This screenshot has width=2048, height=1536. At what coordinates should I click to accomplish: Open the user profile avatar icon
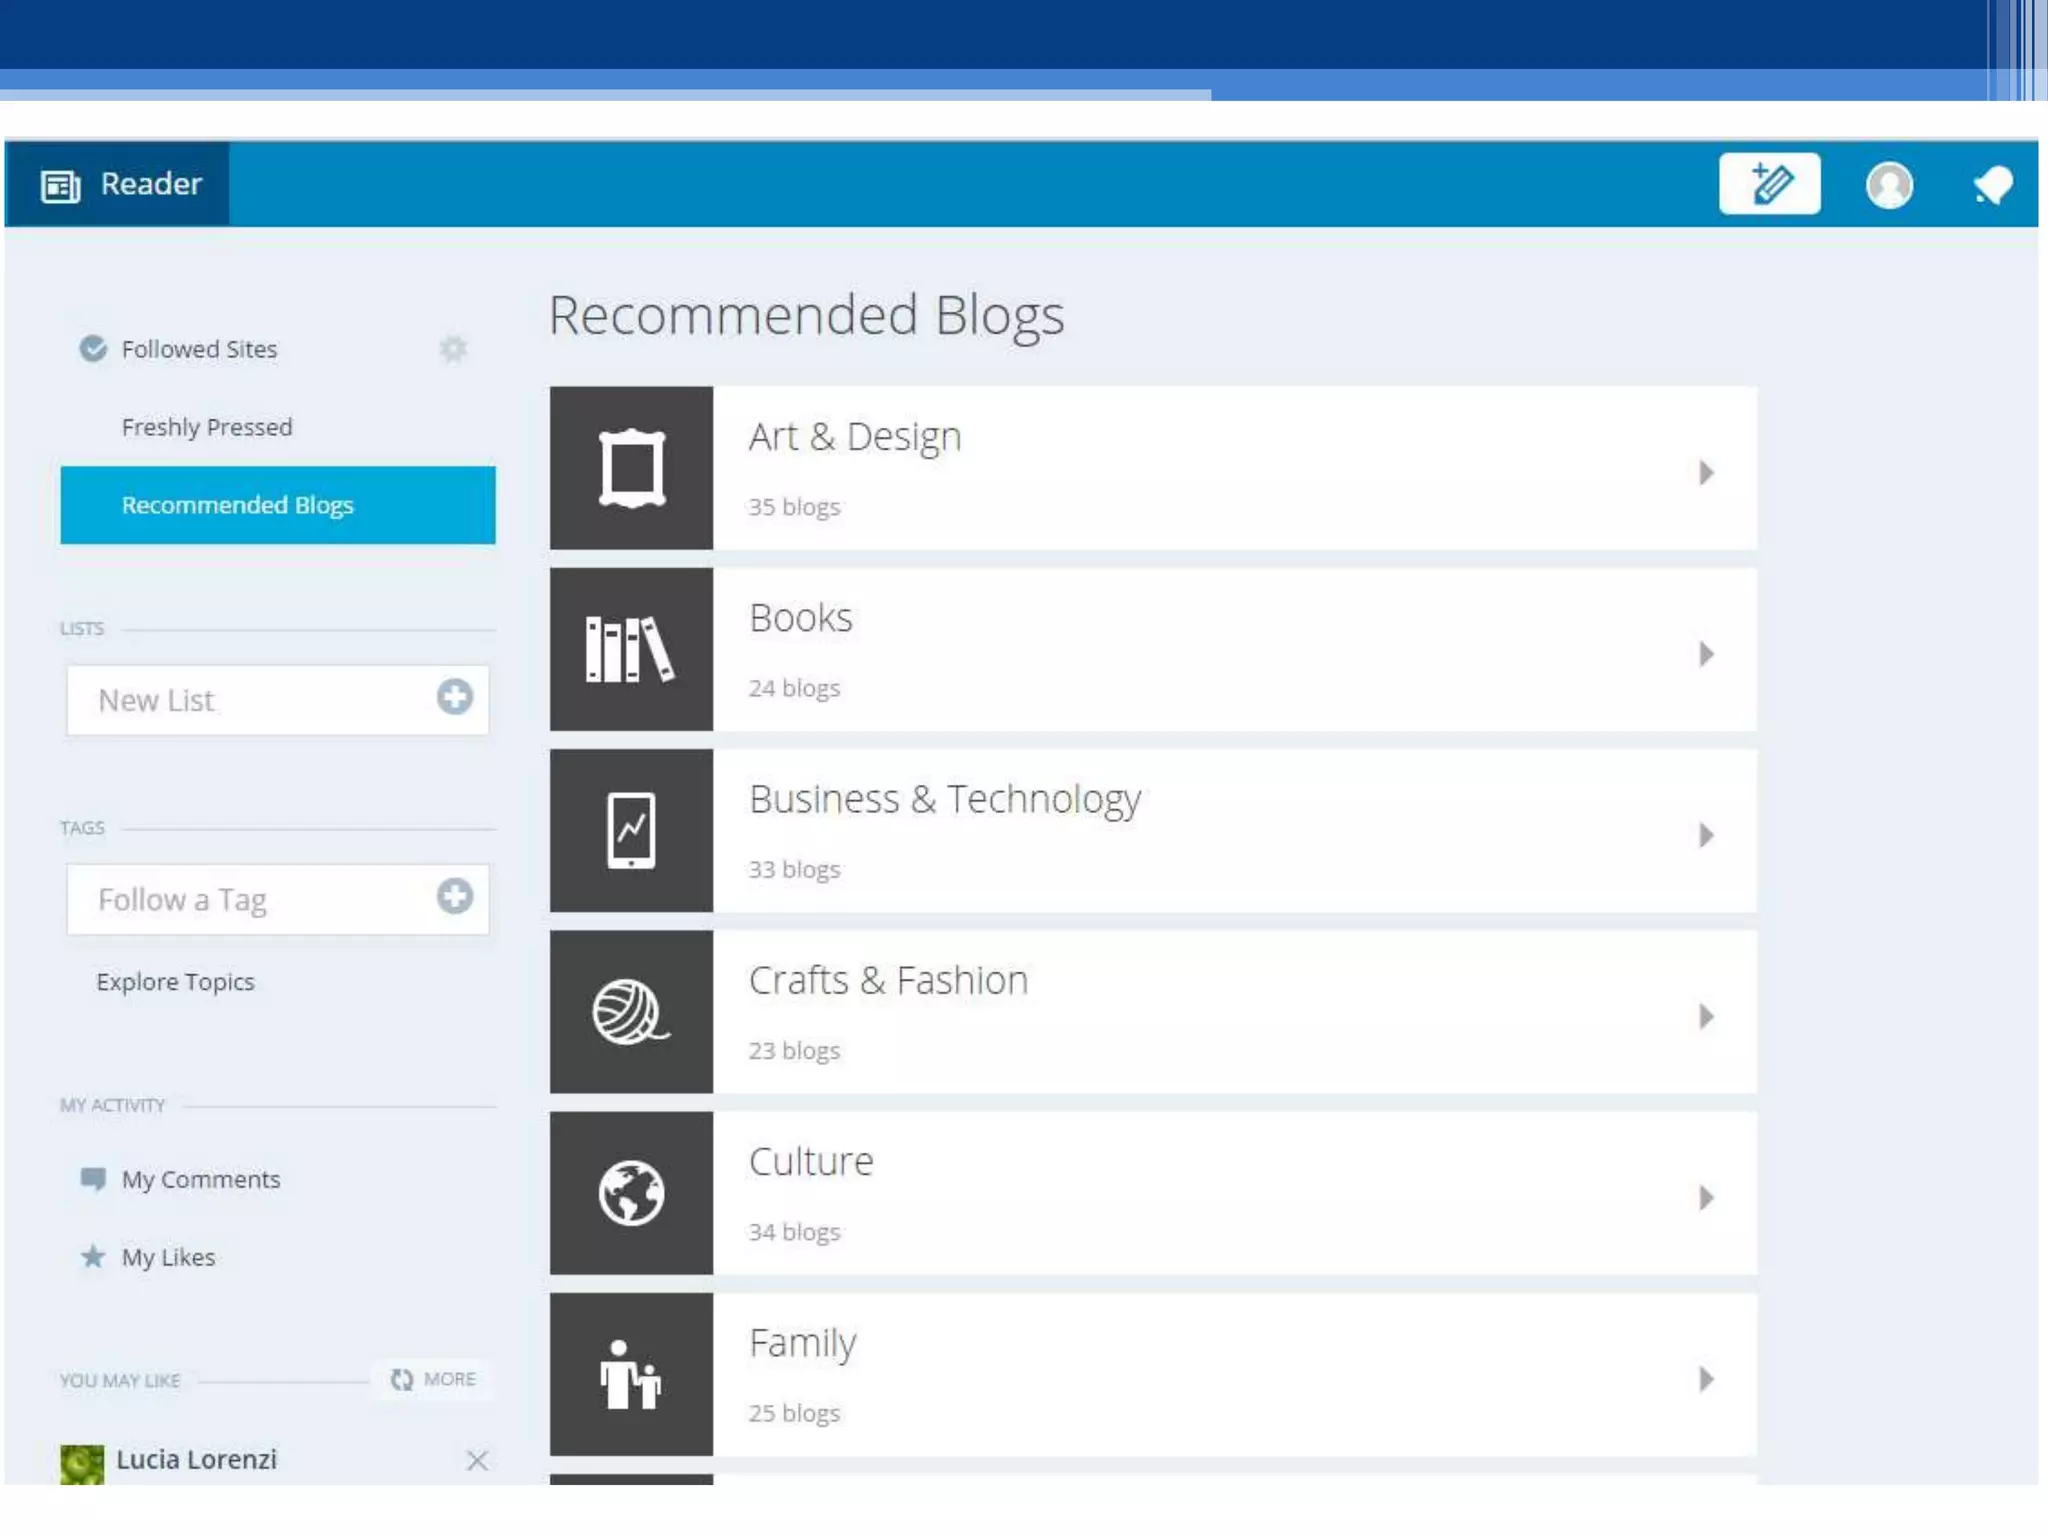click(x=1889, y=185)
